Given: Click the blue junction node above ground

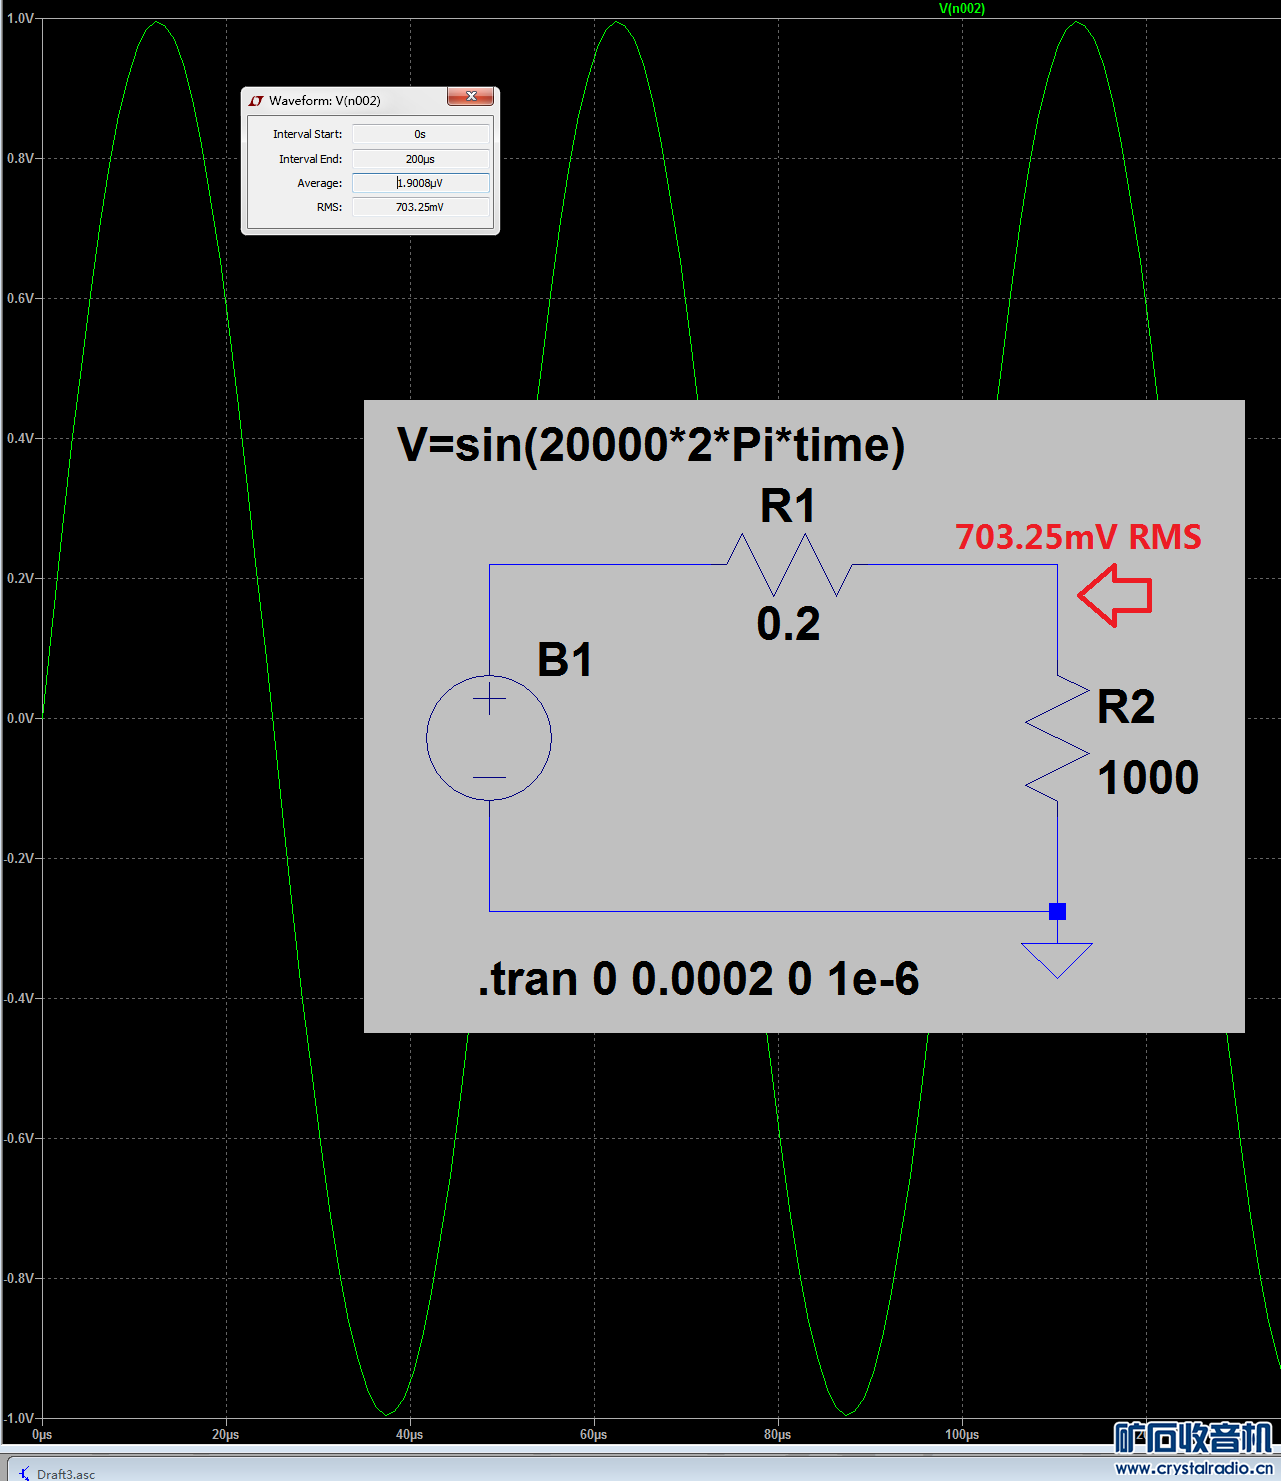Looking at the screenshot, I should tap(1057, 911).
